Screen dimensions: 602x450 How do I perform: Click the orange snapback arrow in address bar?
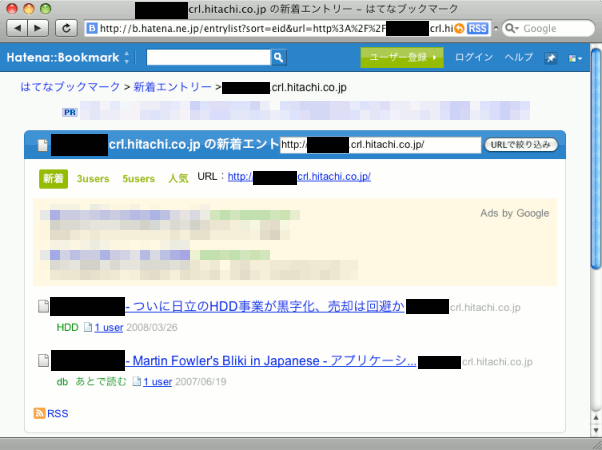coord(459,28)
